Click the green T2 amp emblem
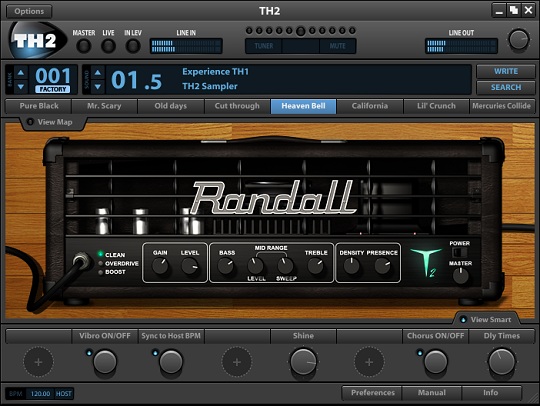Screen dimensions: 540x406 (426, 262)
